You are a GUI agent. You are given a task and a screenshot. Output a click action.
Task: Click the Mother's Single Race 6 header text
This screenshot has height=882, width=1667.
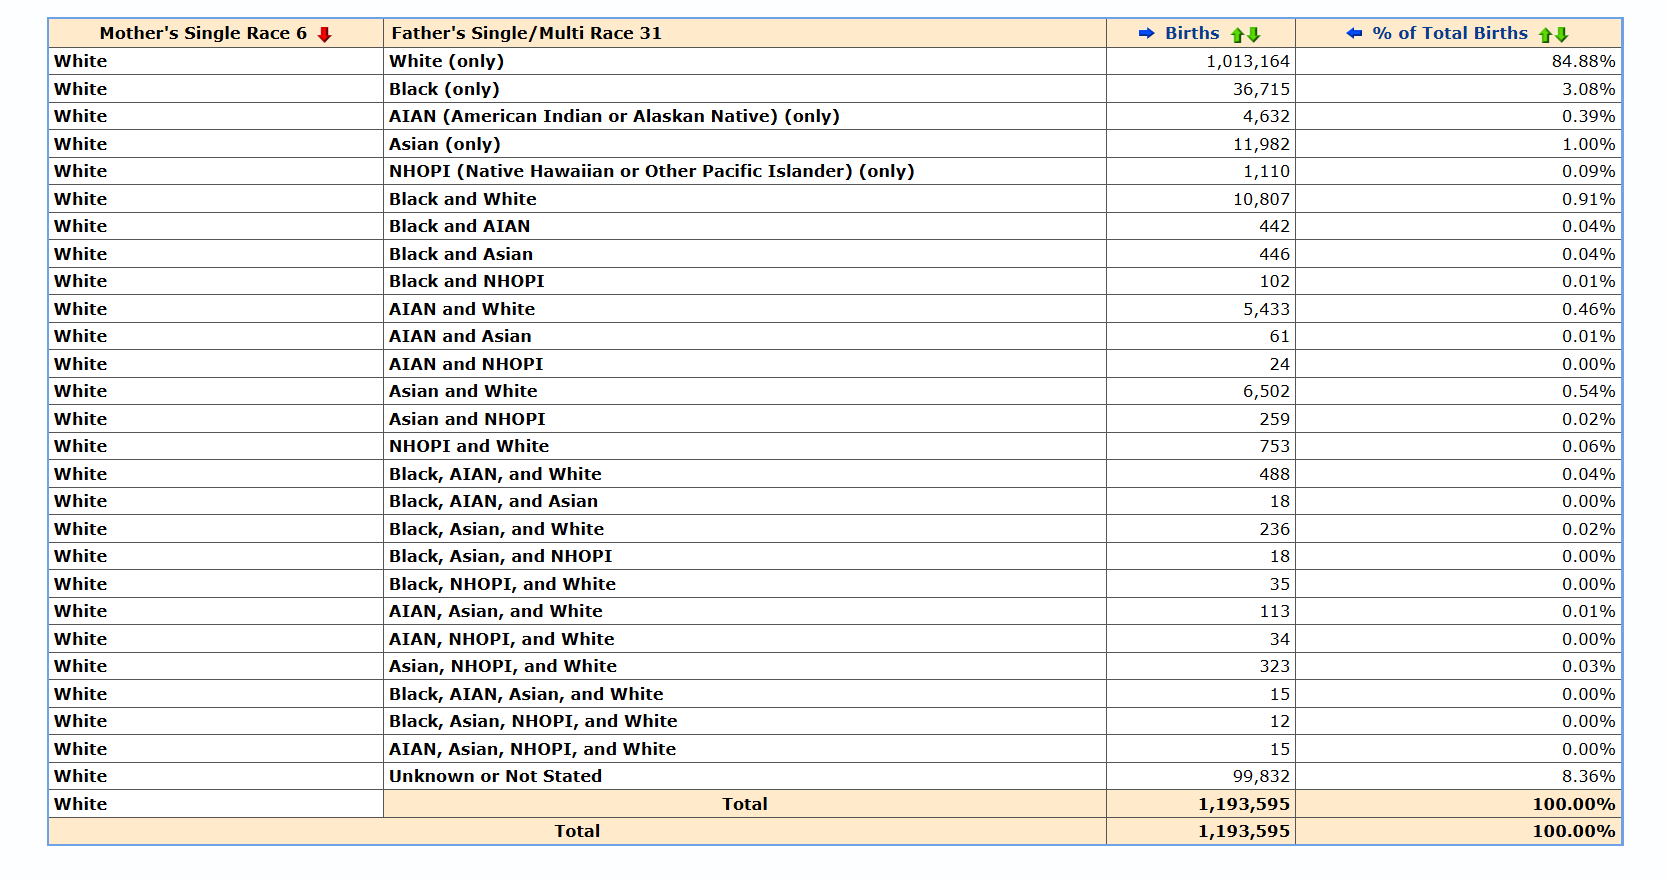pyautogui.click(x=203, y=33)
